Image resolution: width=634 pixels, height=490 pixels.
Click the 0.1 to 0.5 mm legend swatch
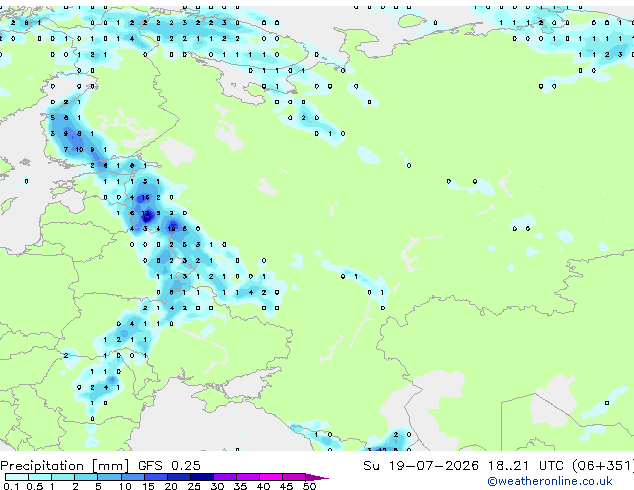point(17,477)
